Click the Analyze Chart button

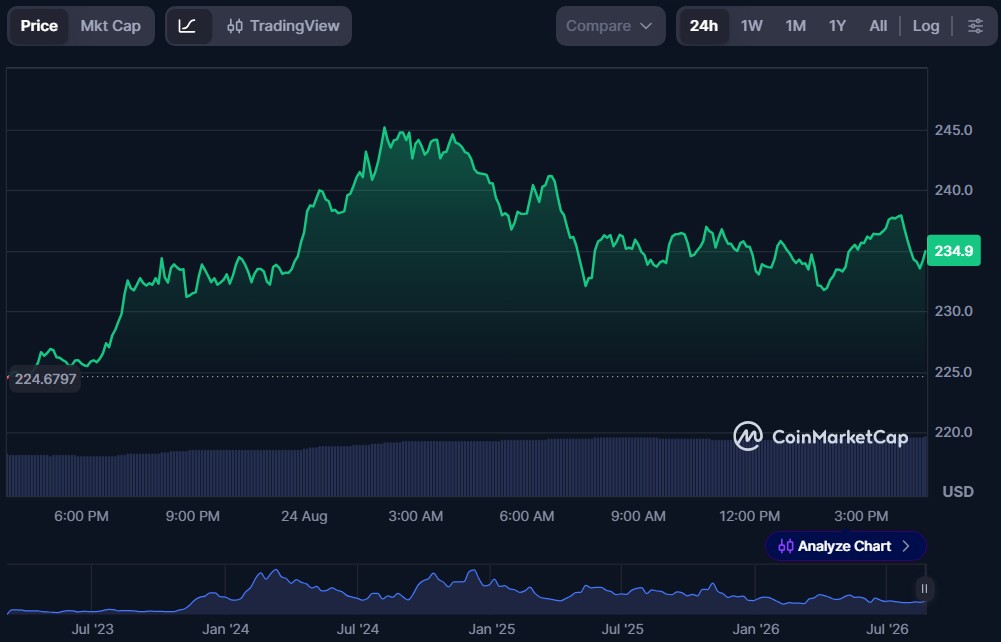click(x=845, y=546)
